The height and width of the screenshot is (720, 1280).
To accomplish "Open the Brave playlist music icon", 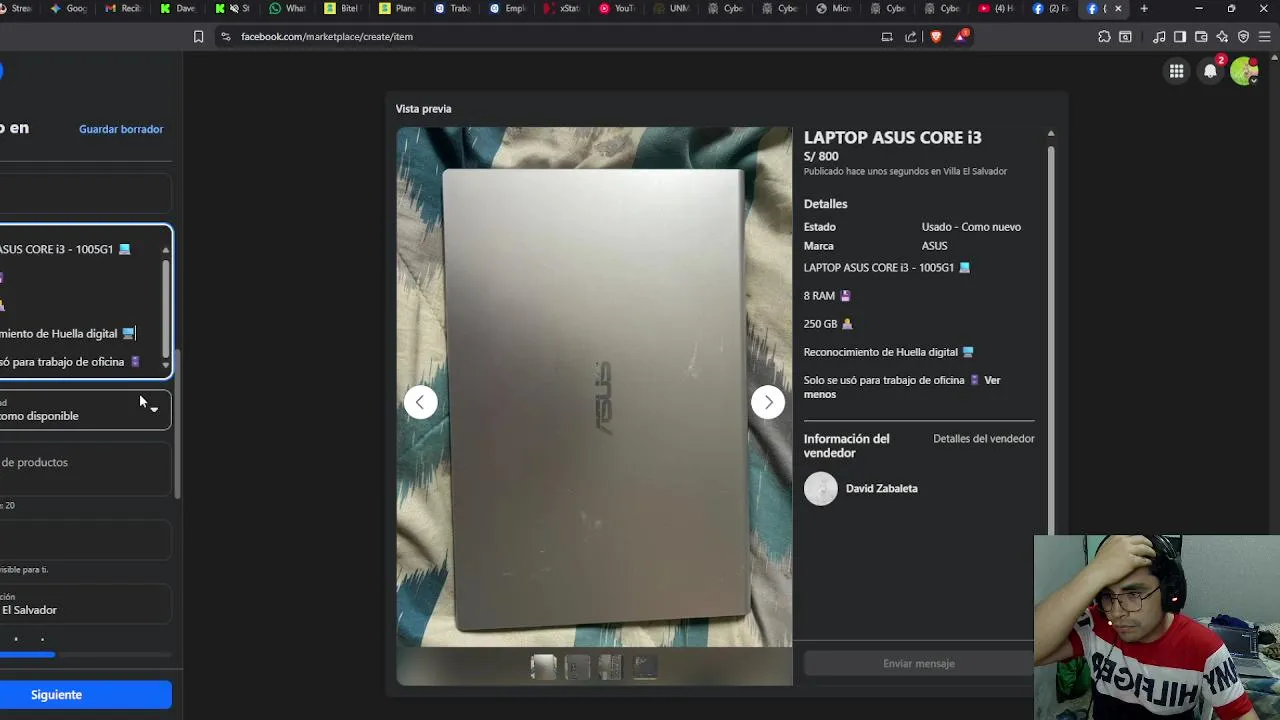I will coord(1159,37).
